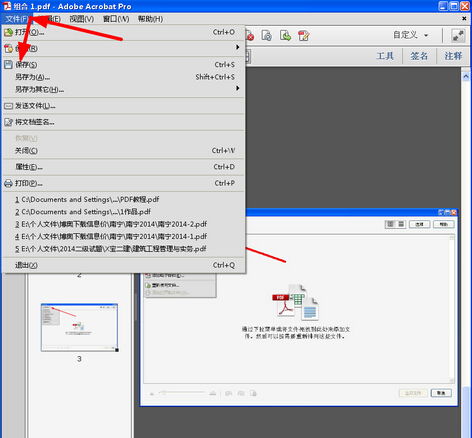Click the printer icon beside 打印(P)
Screen dimensions: 472x438
(8, 184)
